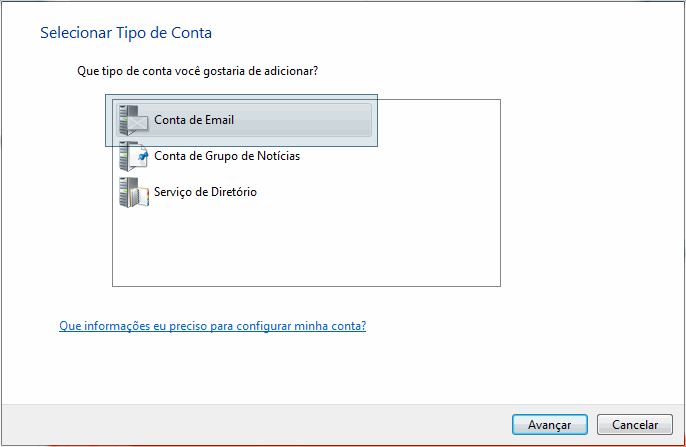
Task: Click the server tower in the Email icon
Action: 126,119
